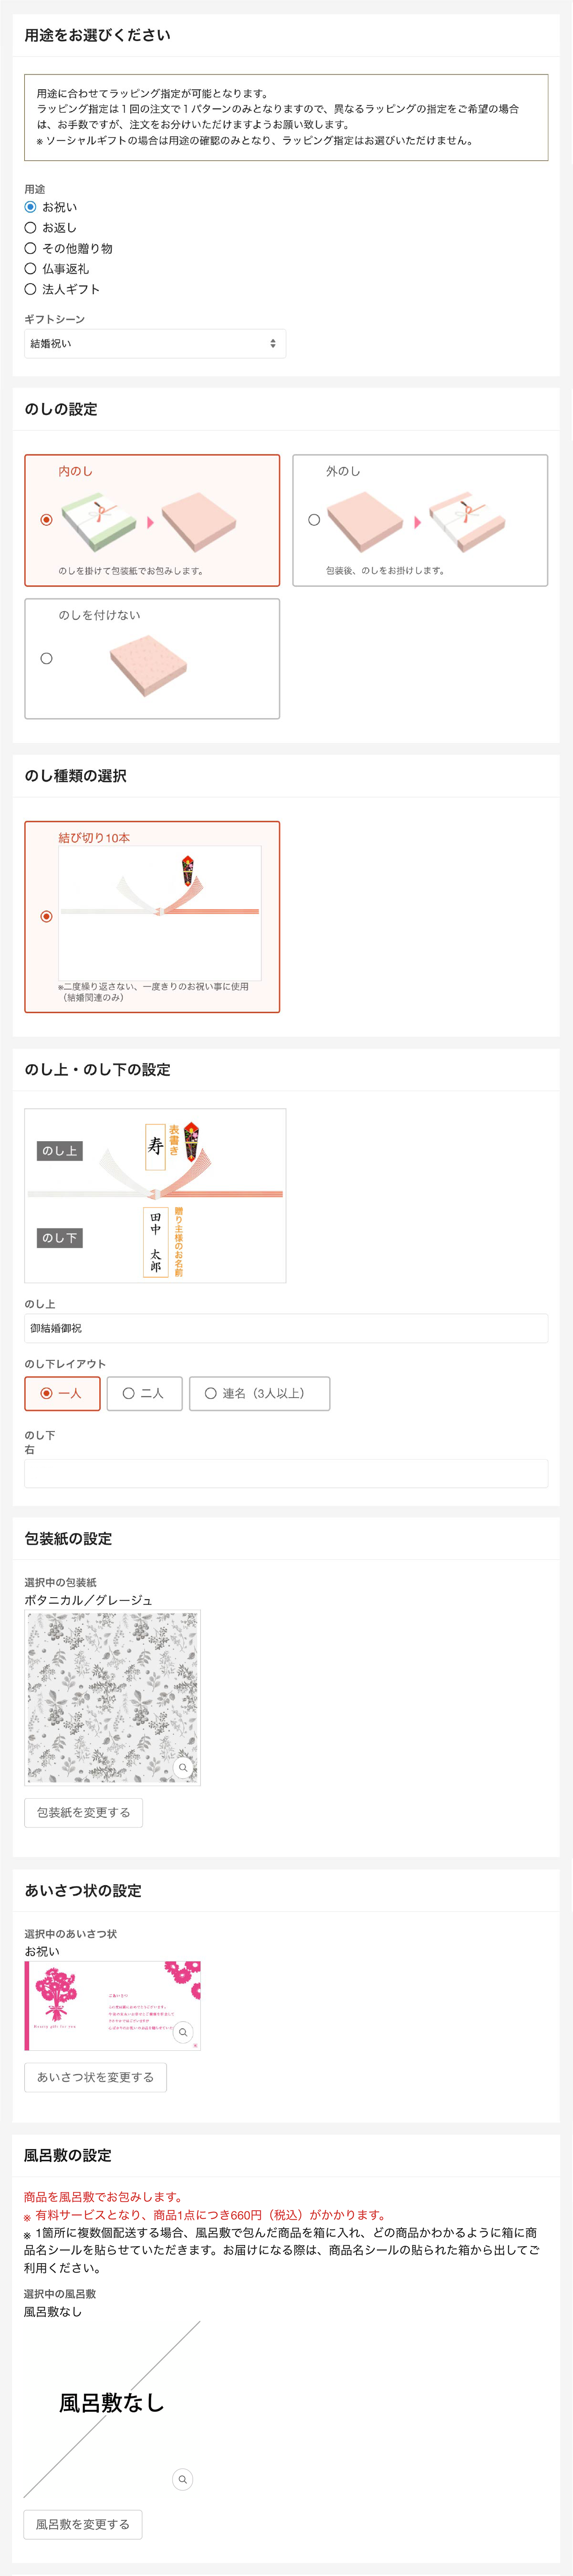The image size is (573, 2576).
Task: Click magnifier icon on greeting card preview
Action: 183,2032
